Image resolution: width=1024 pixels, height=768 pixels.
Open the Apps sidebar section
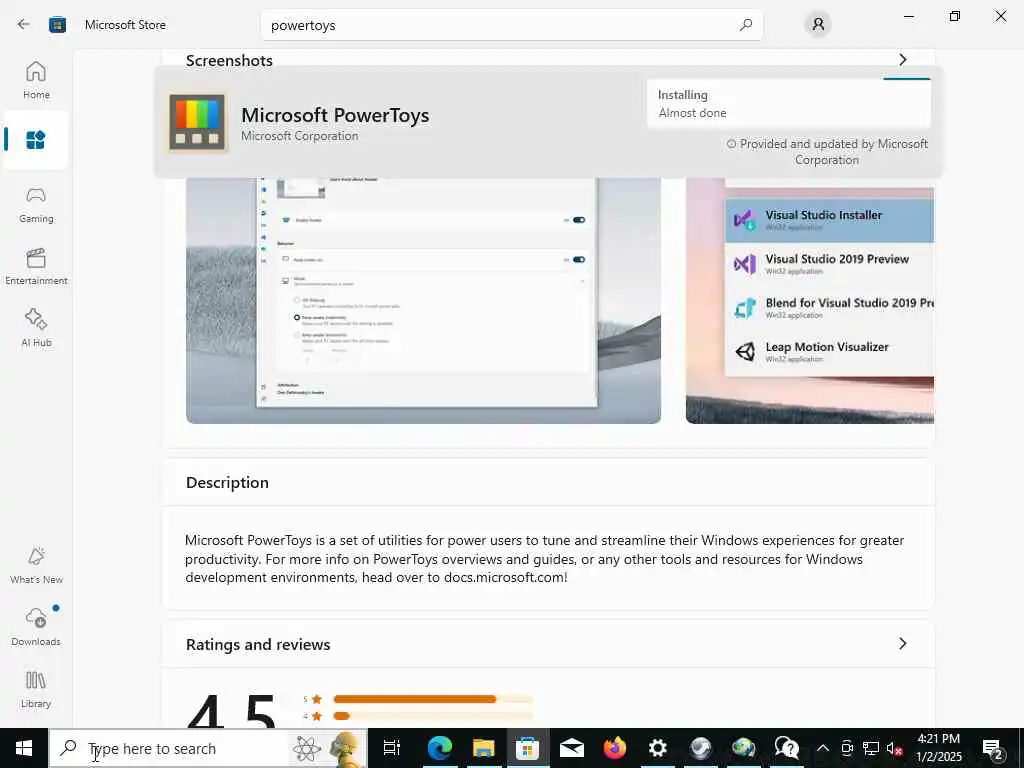coord(36,140)
